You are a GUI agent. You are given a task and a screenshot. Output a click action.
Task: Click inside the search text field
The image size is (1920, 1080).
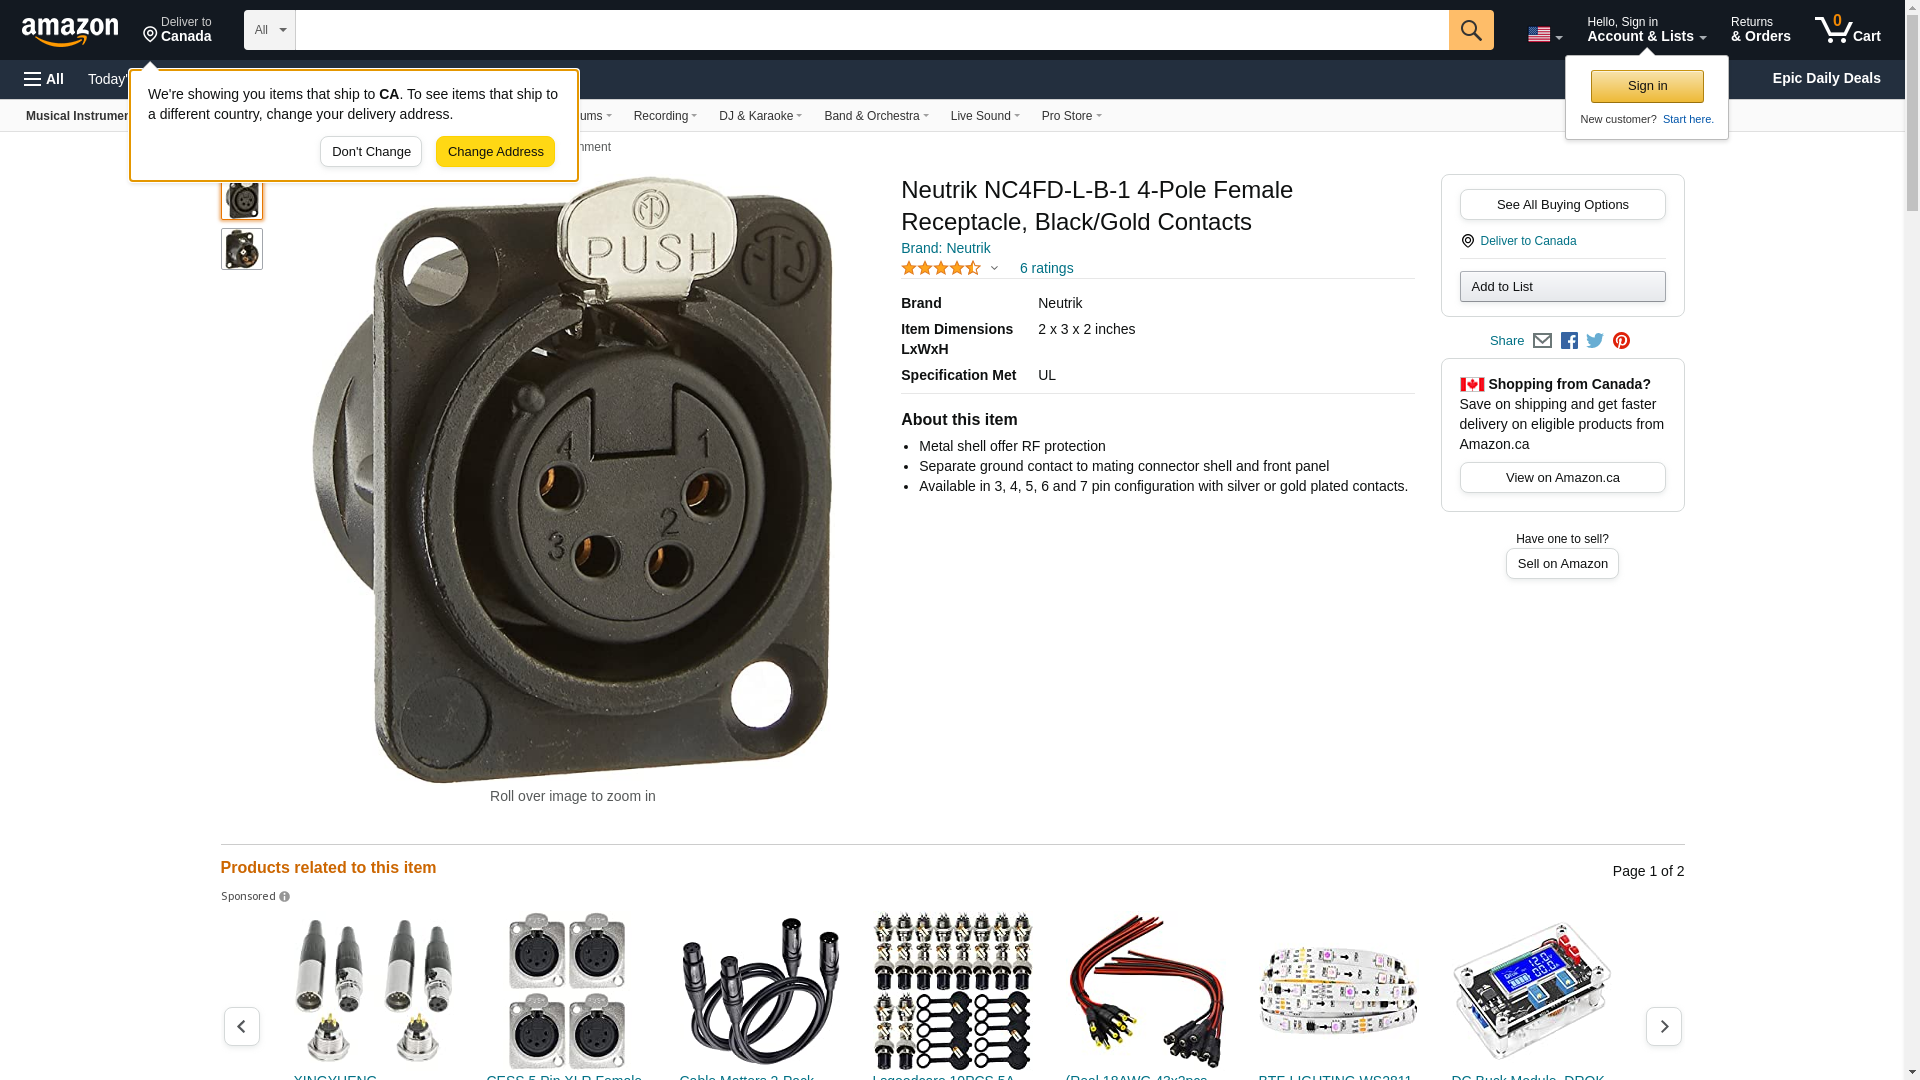tap(872, 30)
